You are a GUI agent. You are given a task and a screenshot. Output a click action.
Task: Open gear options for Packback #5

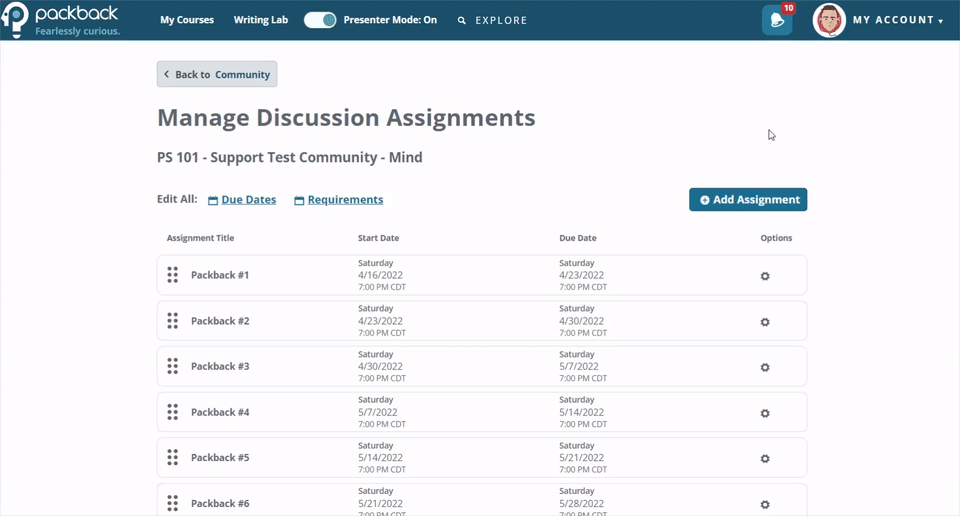pyautogui.click(x=765, y=458)
